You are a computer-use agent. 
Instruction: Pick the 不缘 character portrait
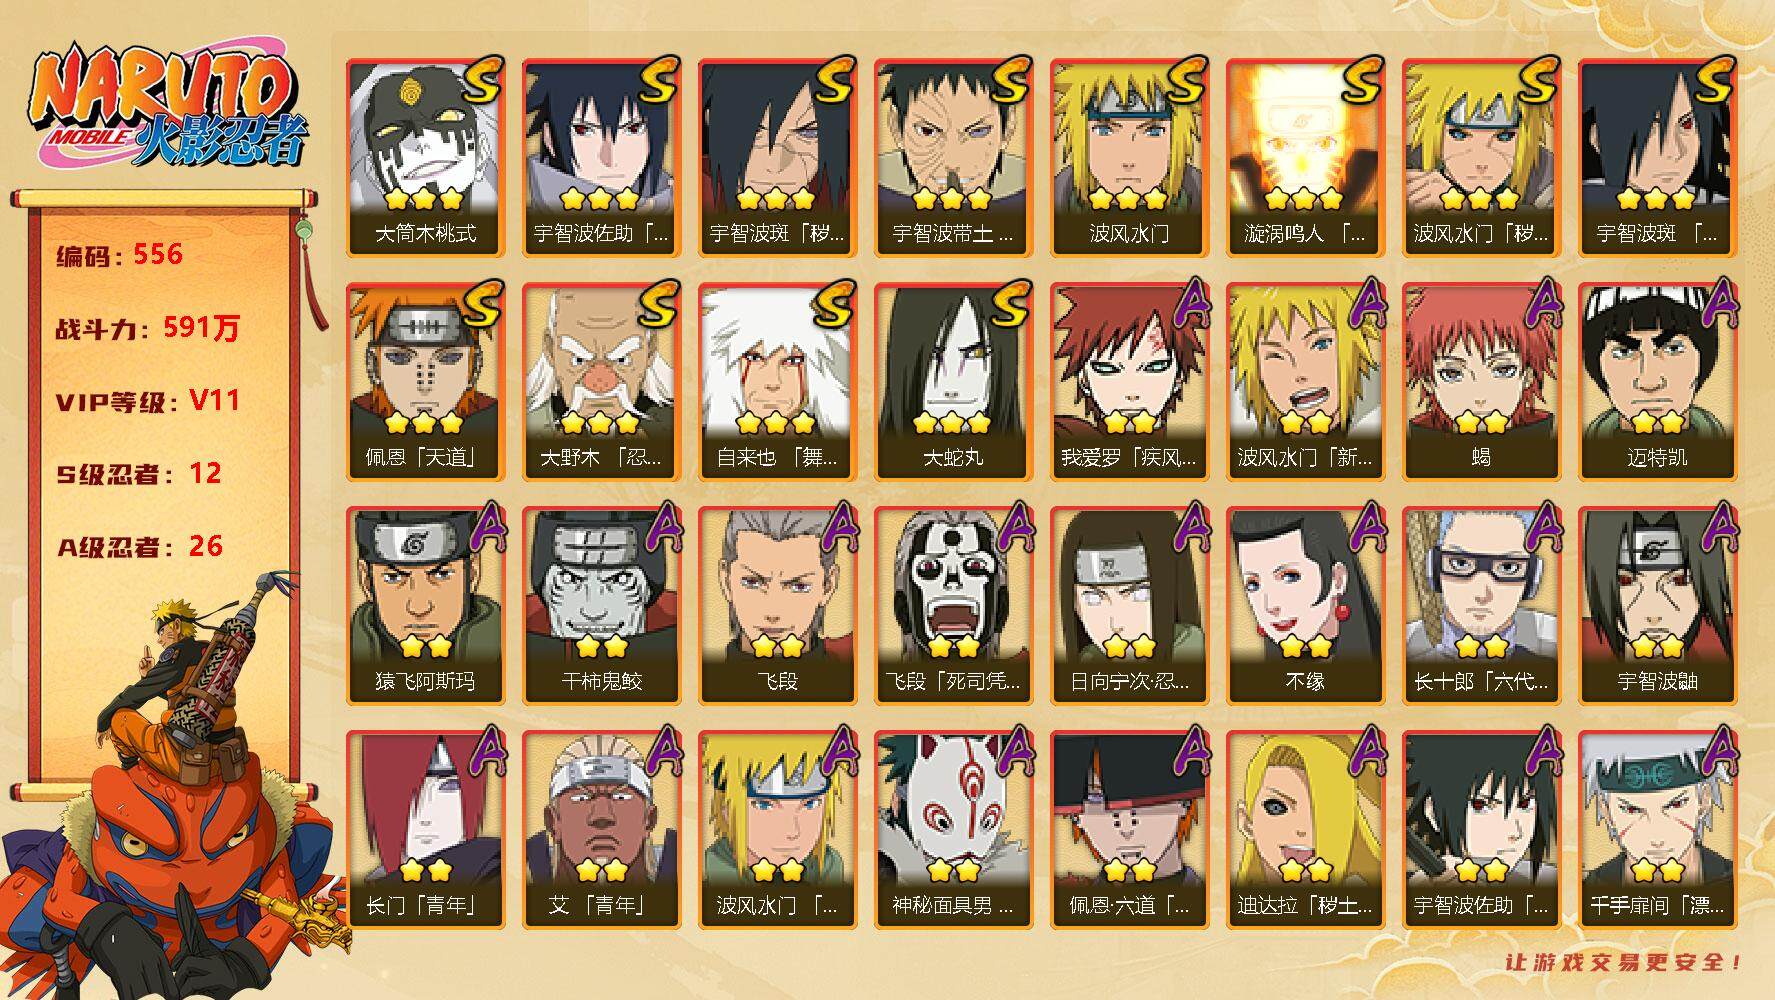pos(1305,606)
